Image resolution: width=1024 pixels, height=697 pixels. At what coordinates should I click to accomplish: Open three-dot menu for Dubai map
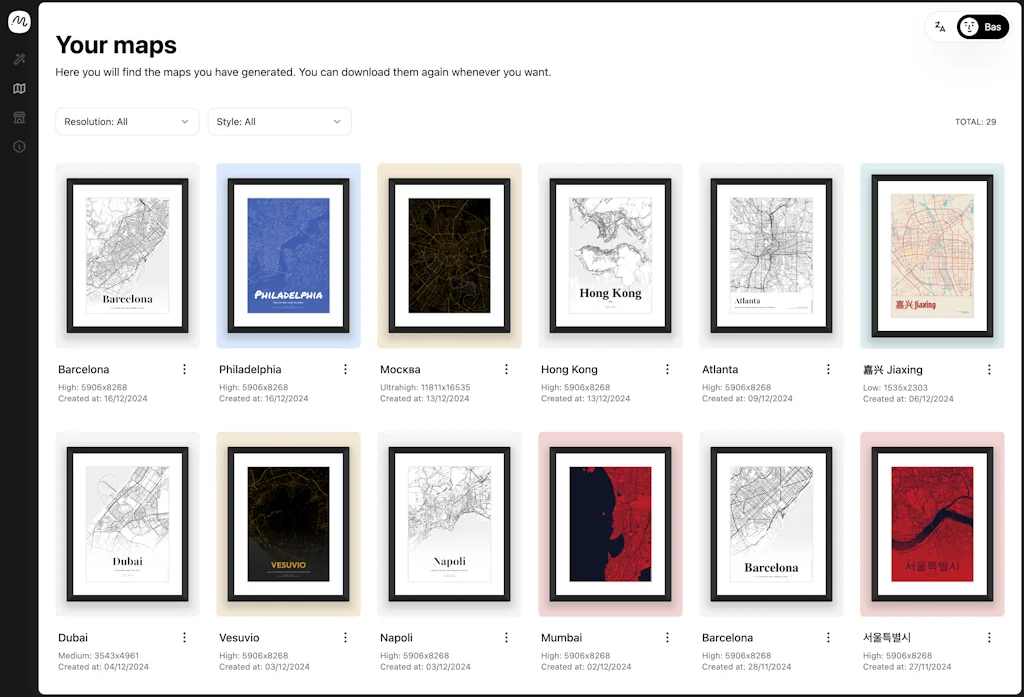pos(185,637)
